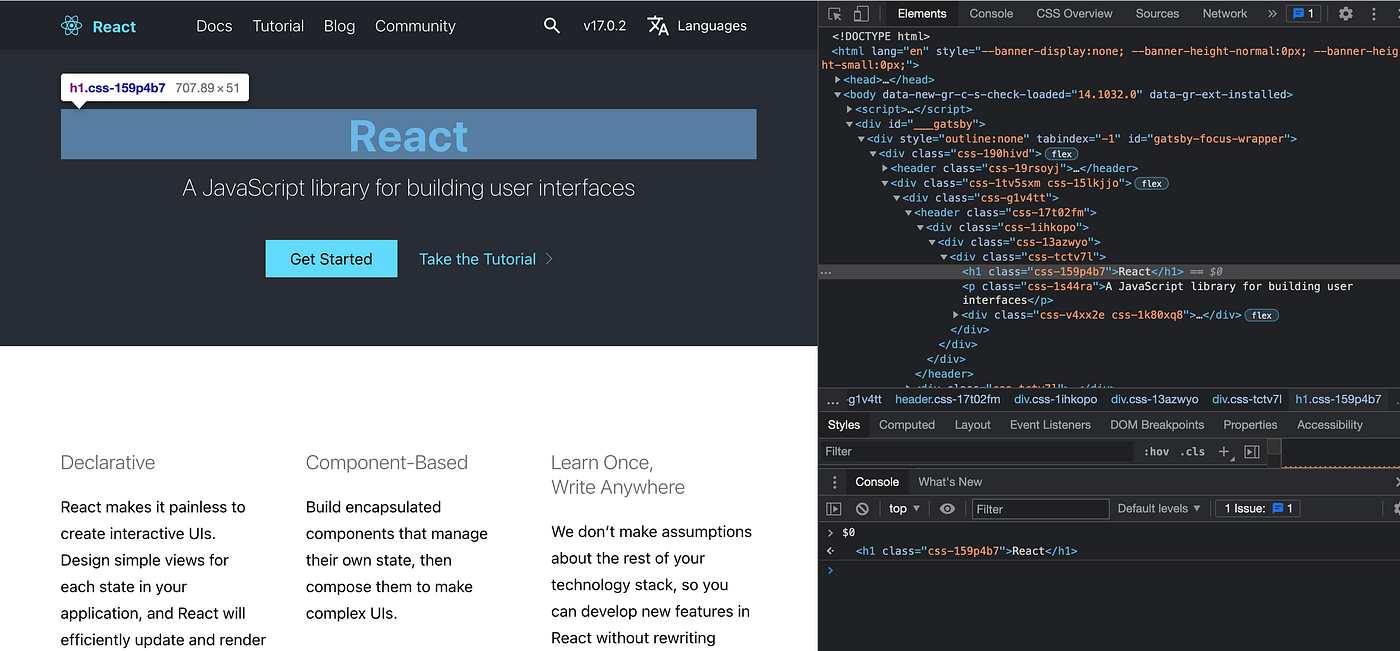Open the DOM Breakpoints pane
Image resolution: width=1400 pixels, height=651 pixels.
(x=1157, y=425)
